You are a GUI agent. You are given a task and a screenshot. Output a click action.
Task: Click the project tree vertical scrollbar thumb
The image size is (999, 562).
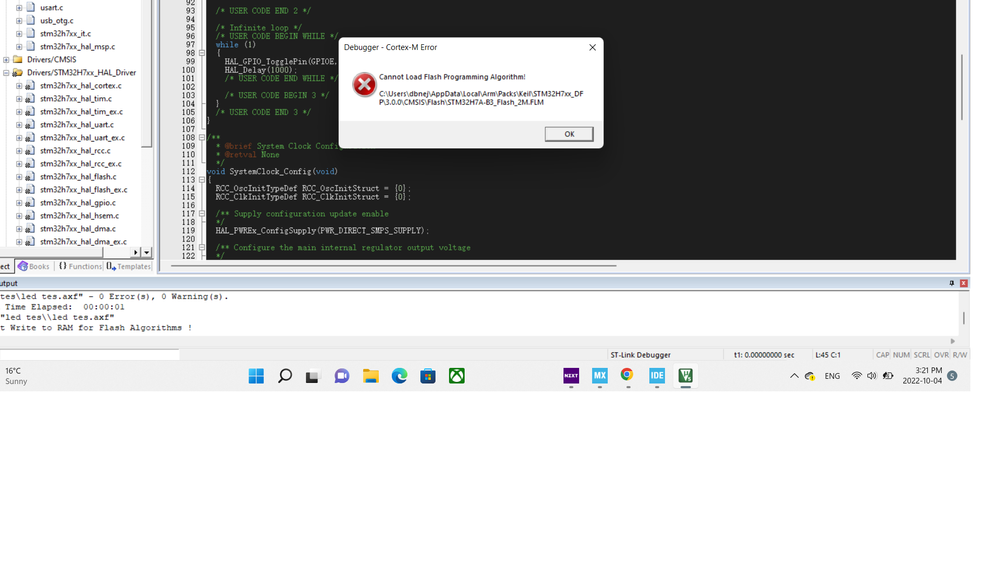tap(147, 73)
